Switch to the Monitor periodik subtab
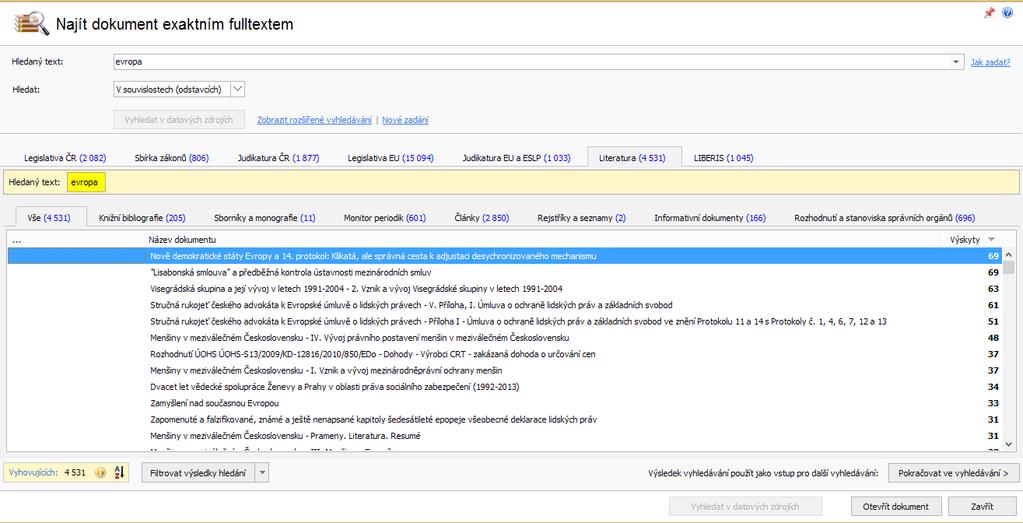The width and height of the screenshot is (1023, 523). [x=385, y=218]
